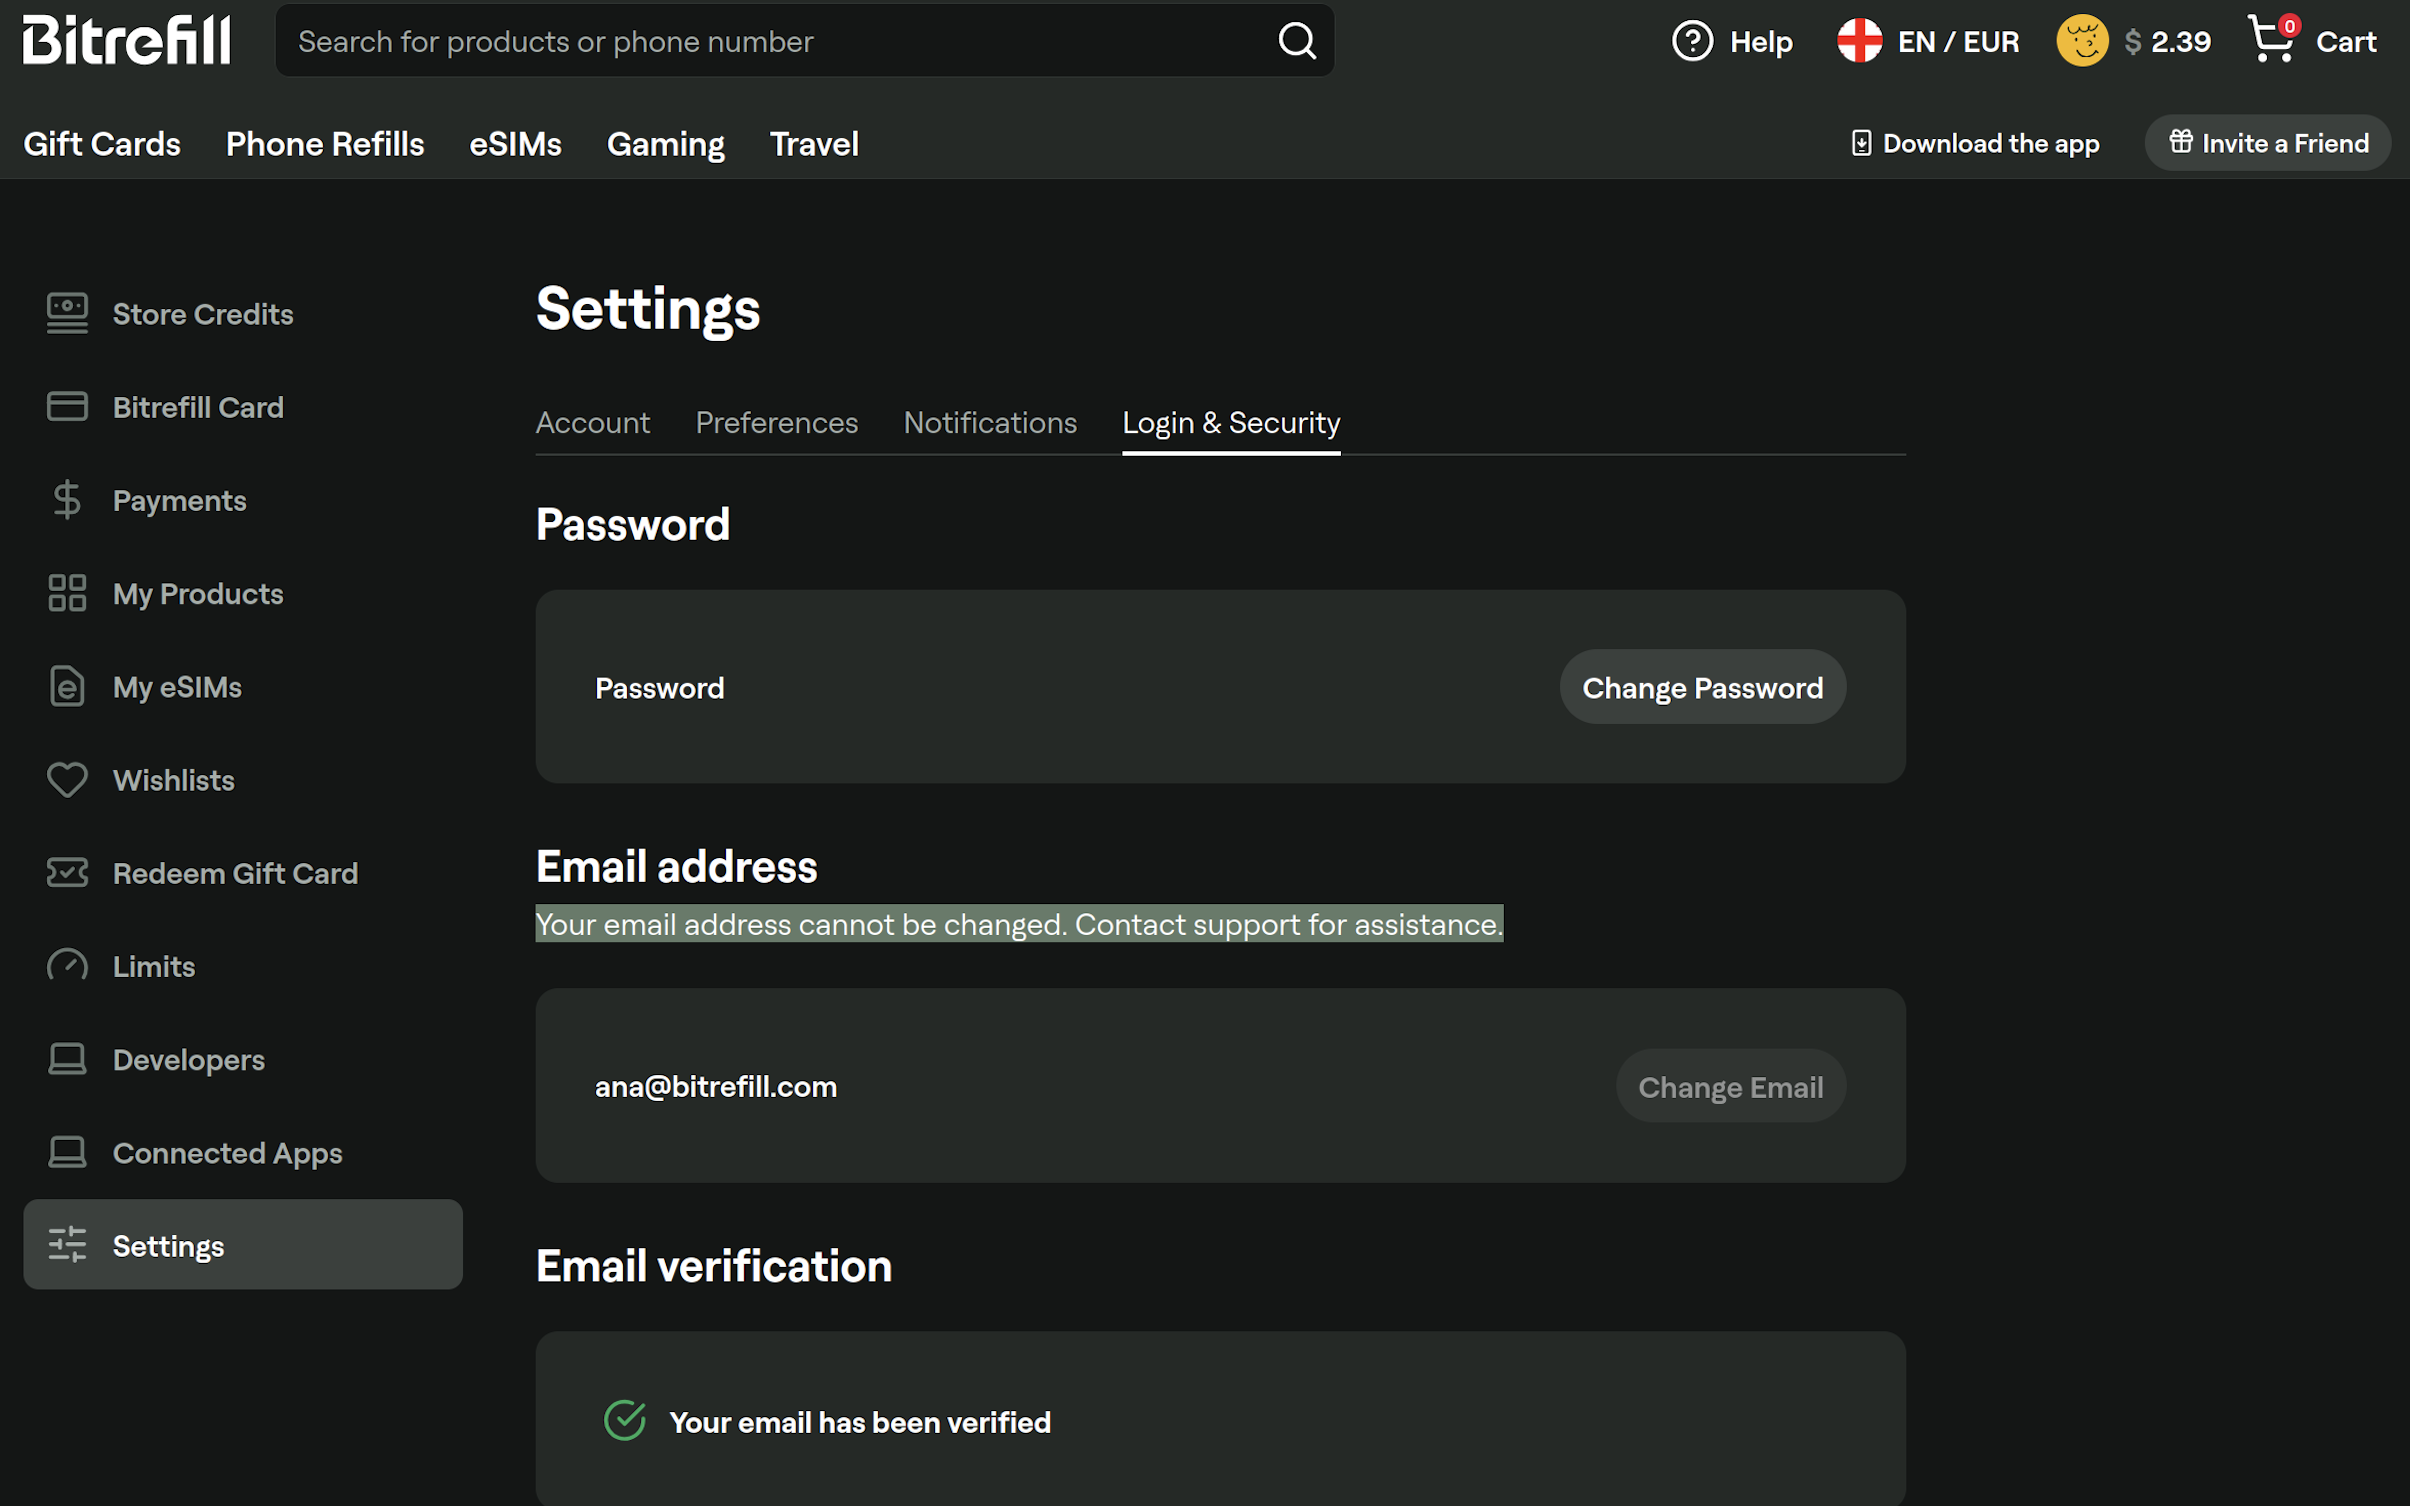
Task: Open My eSIMs sidebar item
Action: point(177,687)
